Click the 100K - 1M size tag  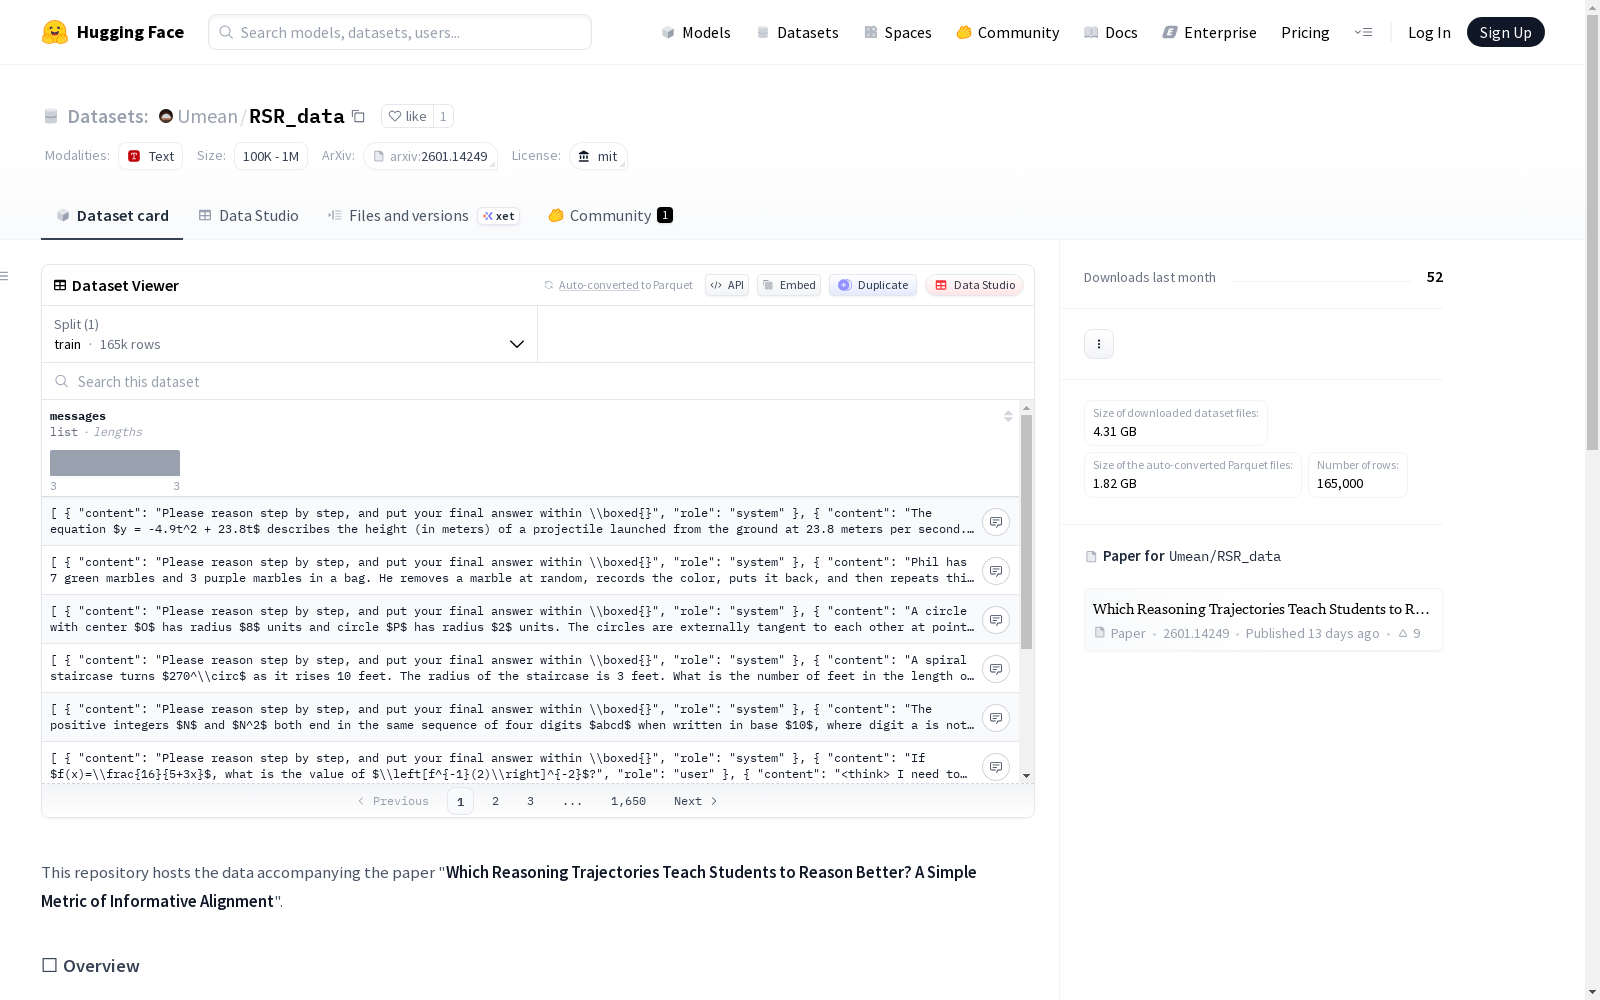coord(271,156)
